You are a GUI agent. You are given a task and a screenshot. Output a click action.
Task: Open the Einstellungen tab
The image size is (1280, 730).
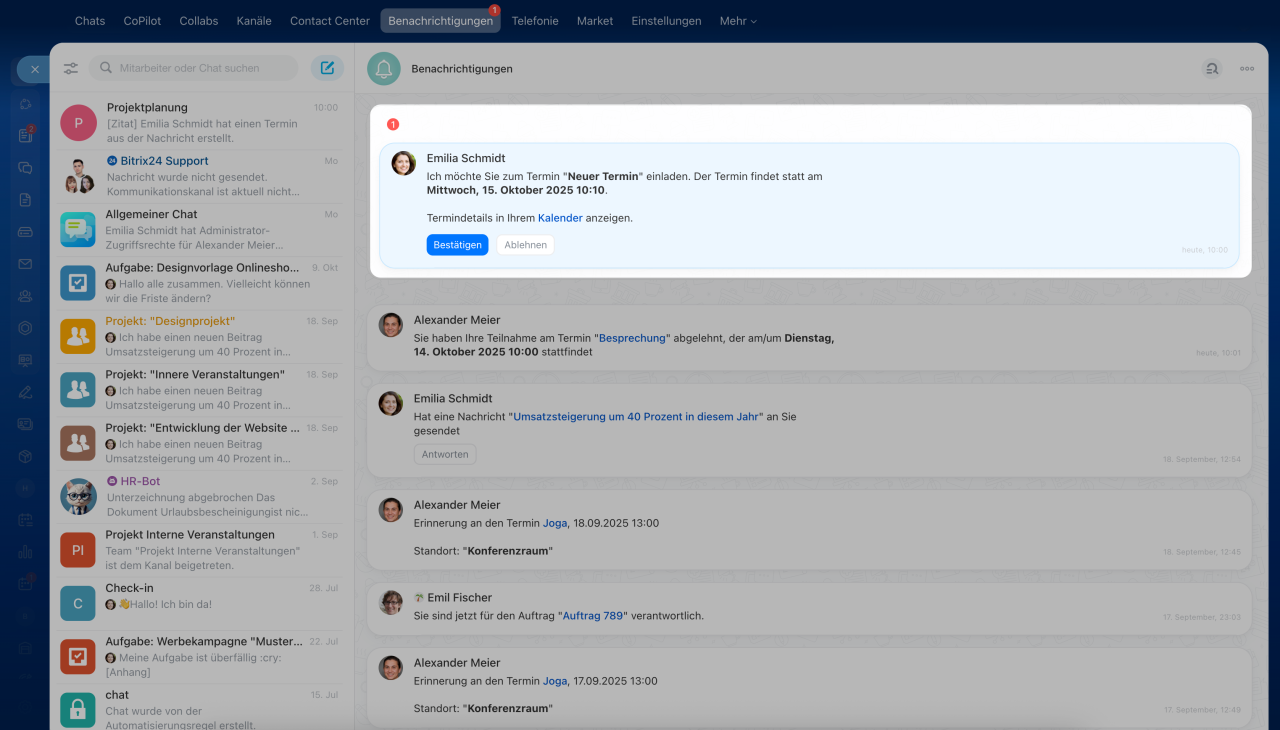point(666,21)
